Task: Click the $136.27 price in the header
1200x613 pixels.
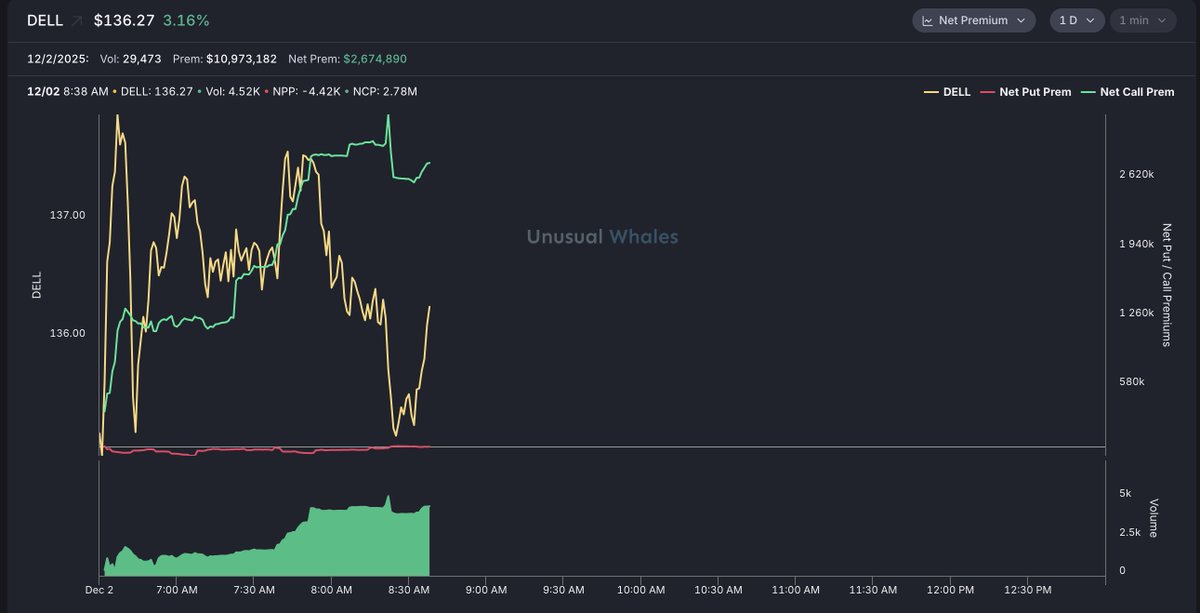Action: pyautogui.click(x=124, y=21)
